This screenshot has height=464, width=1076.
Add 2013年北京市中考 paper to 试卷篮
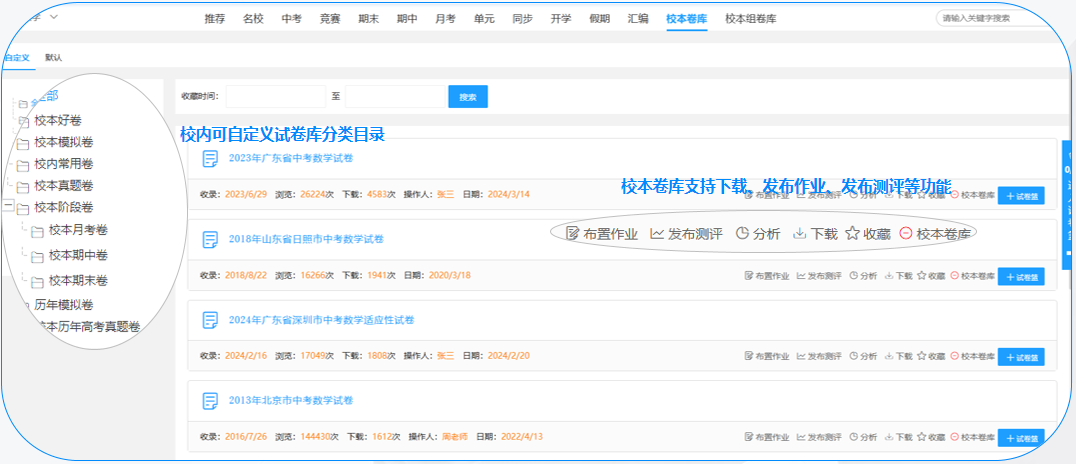tap(1021, 437)
